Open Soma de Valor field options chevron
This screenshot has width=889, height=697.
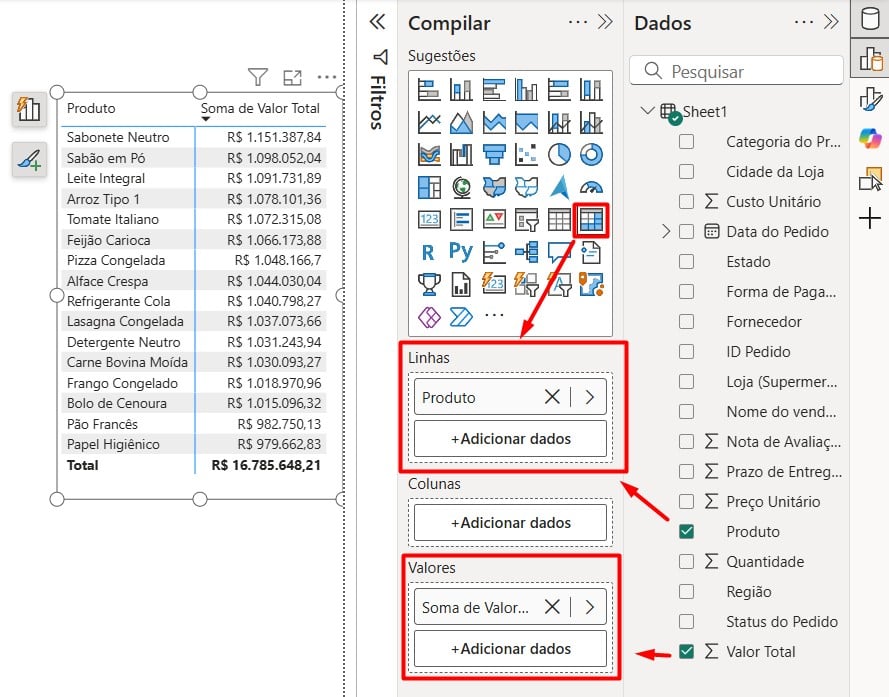click(x=590, y=607)
